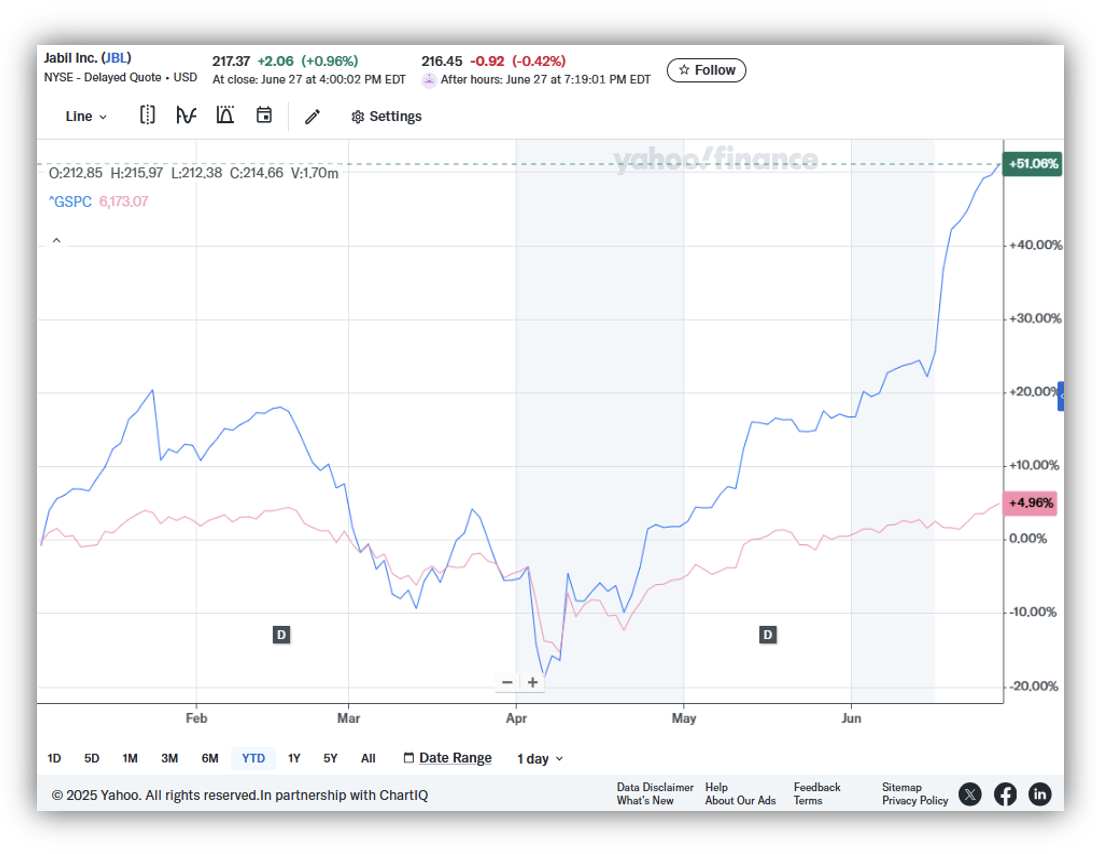
Task: Open the 1 day interval dropdown
Action: [x=540, y=758]
